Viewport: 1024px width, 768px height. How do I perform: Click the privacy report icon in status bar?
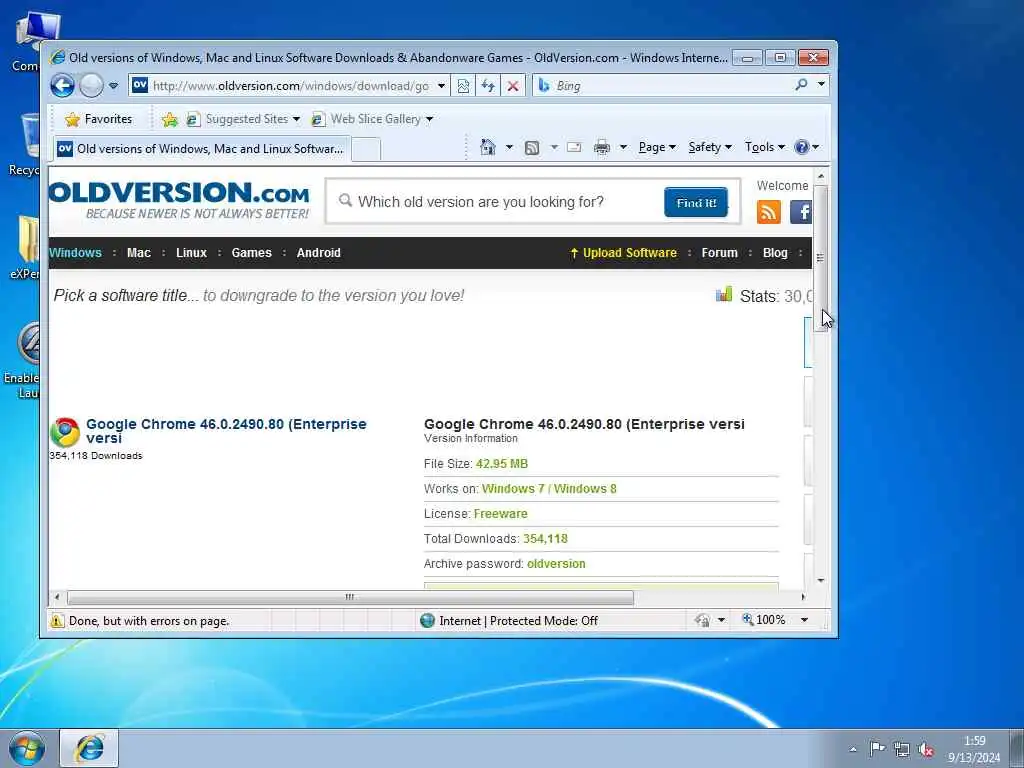[703, 620]
